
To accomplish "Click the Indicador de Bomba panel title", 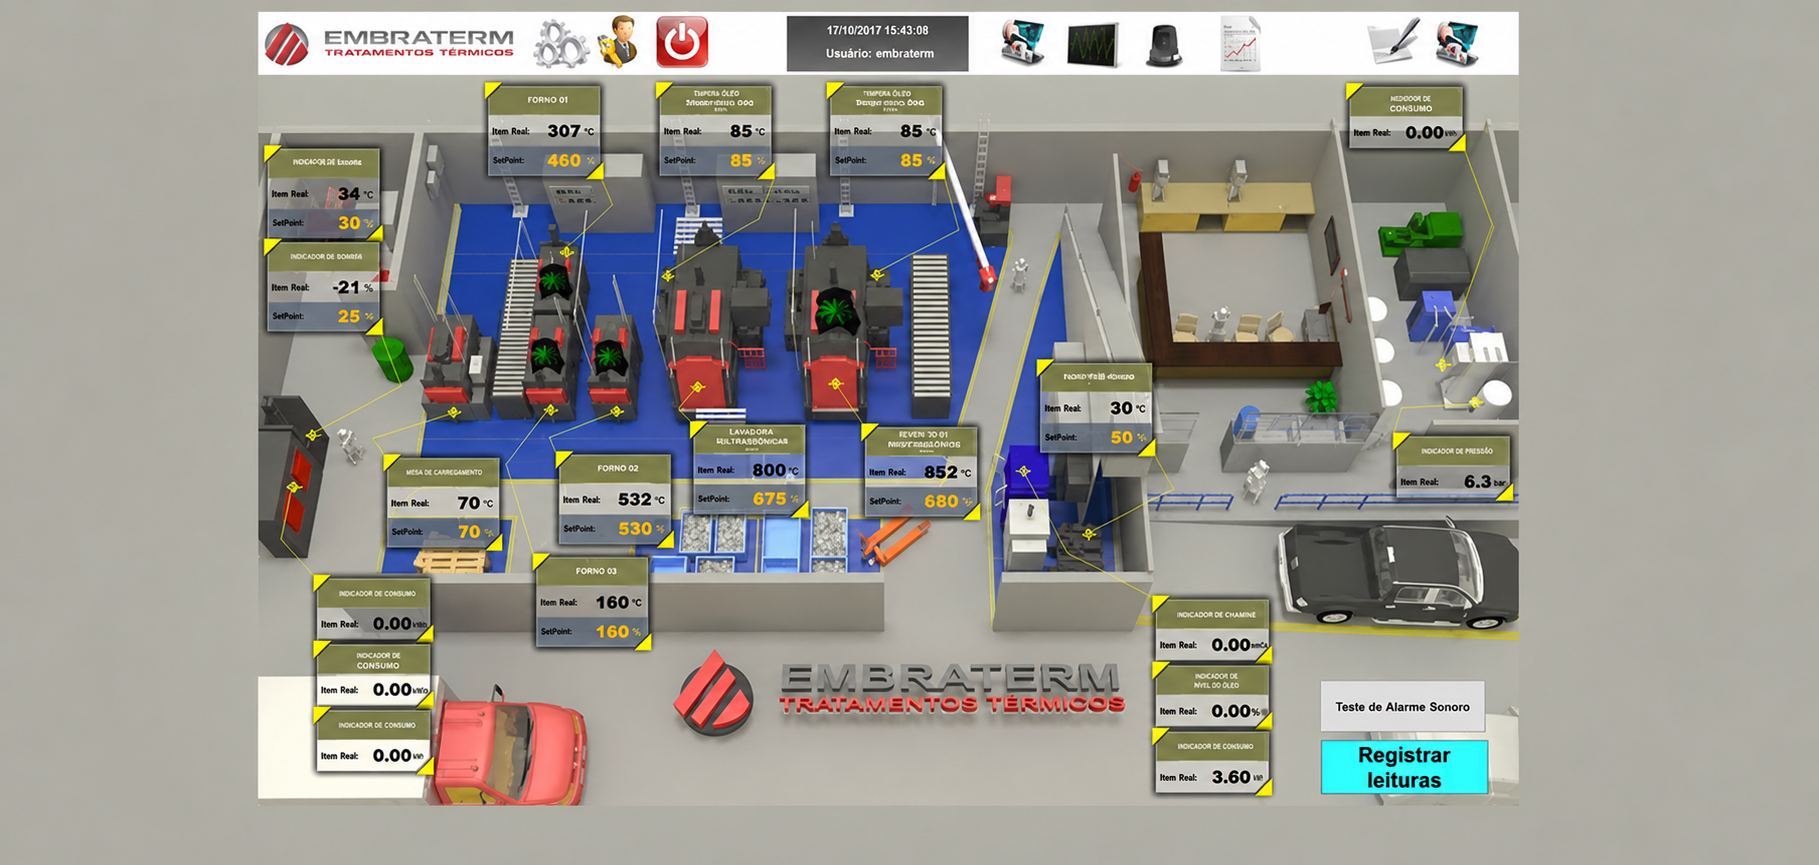I will pyautogui.click(x=326, y=257).
